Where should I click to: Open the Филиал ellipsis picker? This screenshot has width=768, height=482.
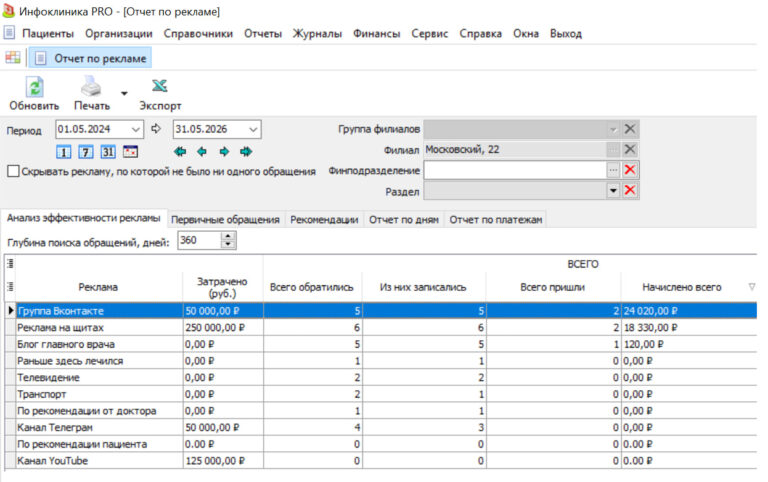[x=613, y=149]
